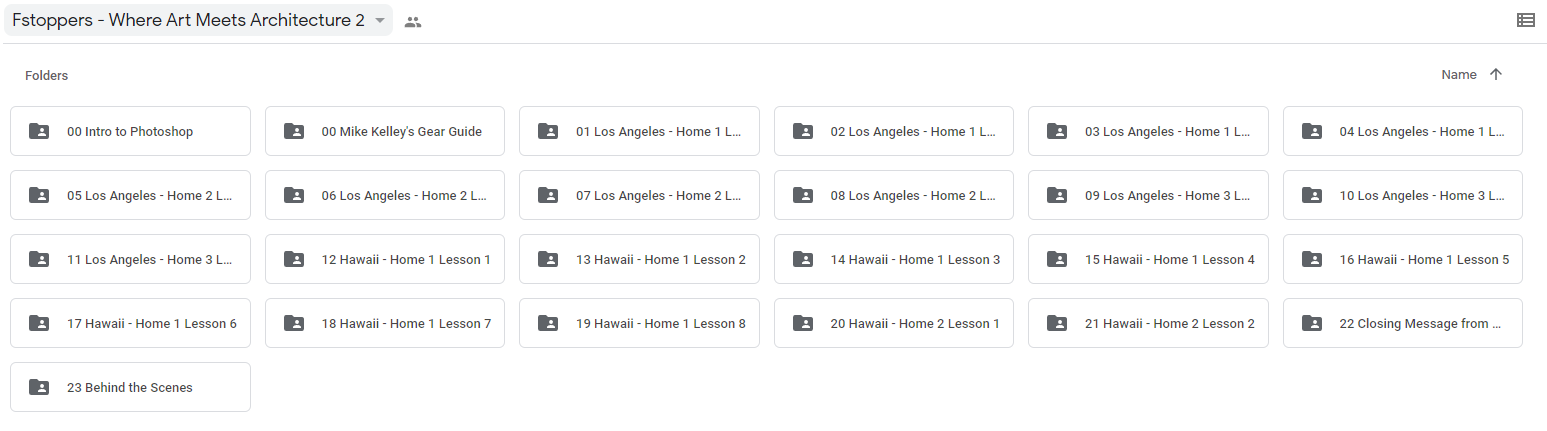Screen dimensions: 1547x431
Task: Reverse sort direction with the arrow icon
Action: coord(1496,75)
